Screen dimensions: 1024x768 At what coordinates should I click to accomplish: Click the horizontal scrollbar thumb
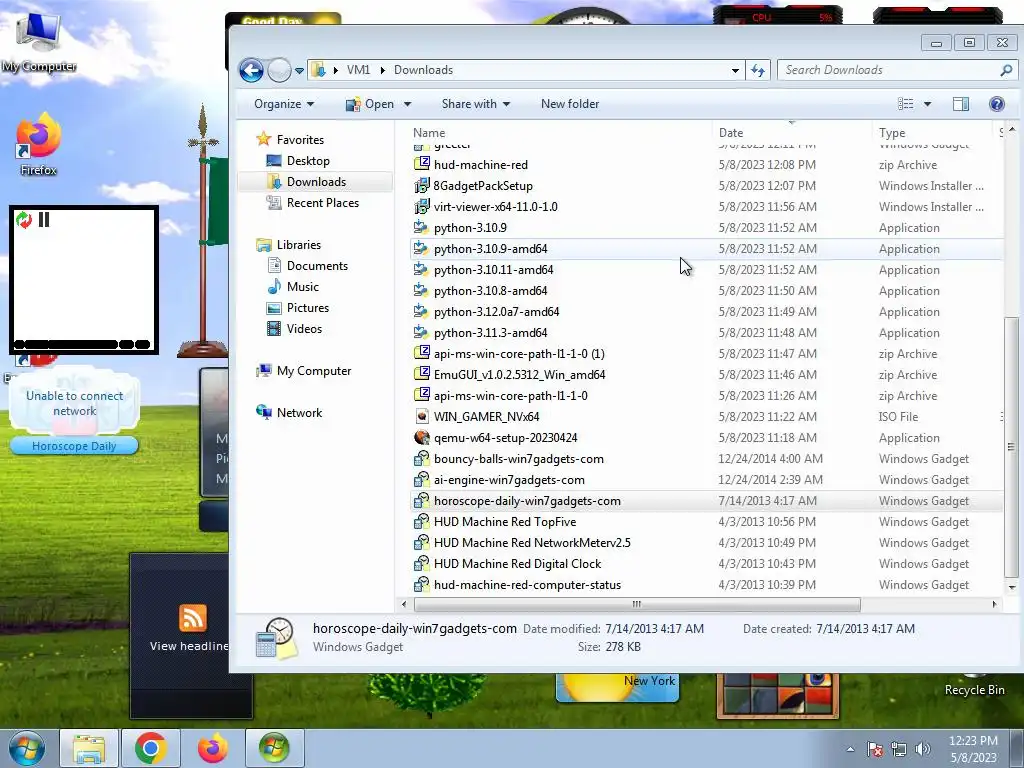[636, 604]
